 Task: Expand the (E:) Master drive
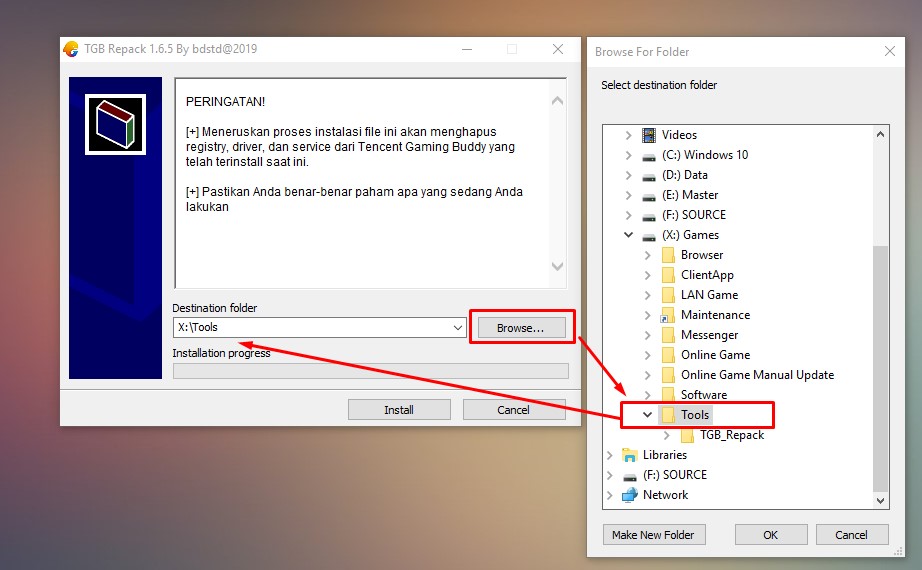(x=629, y=195)
